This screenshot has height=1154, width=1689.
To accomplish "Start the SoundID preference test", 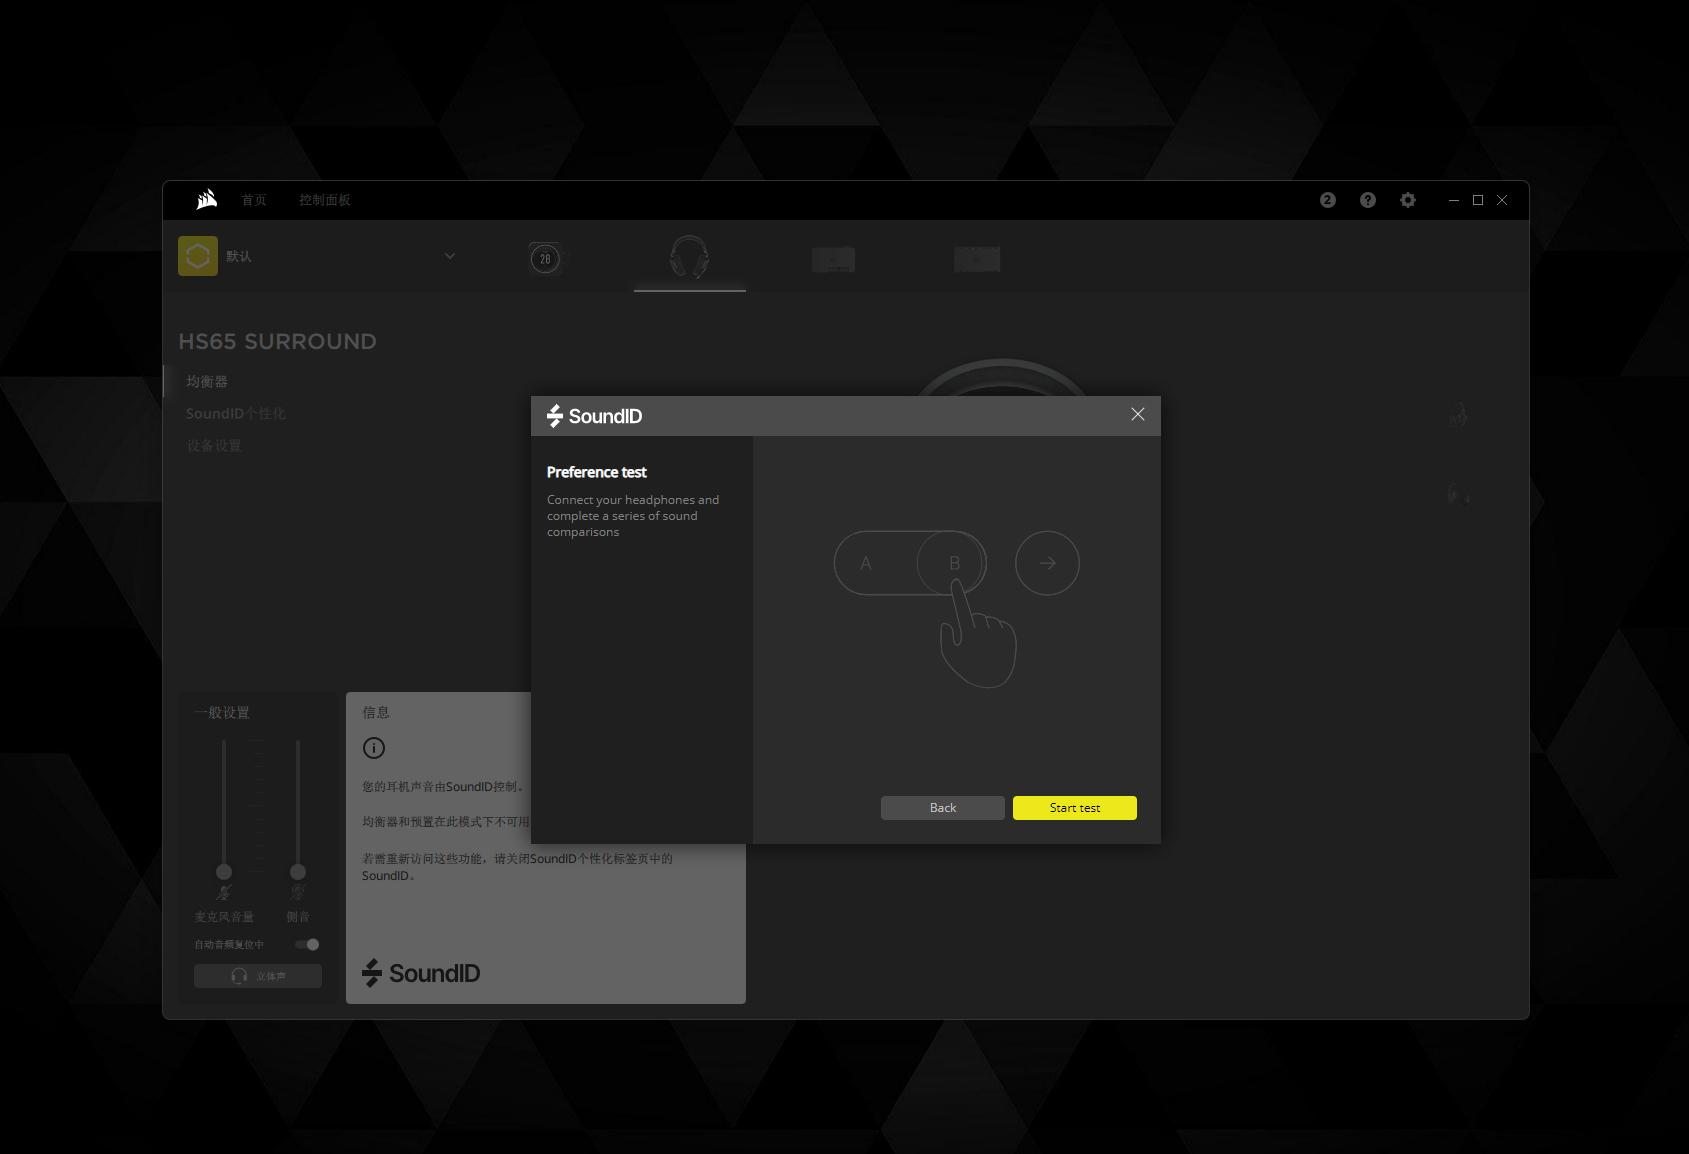I will [x=1074, y=808].
